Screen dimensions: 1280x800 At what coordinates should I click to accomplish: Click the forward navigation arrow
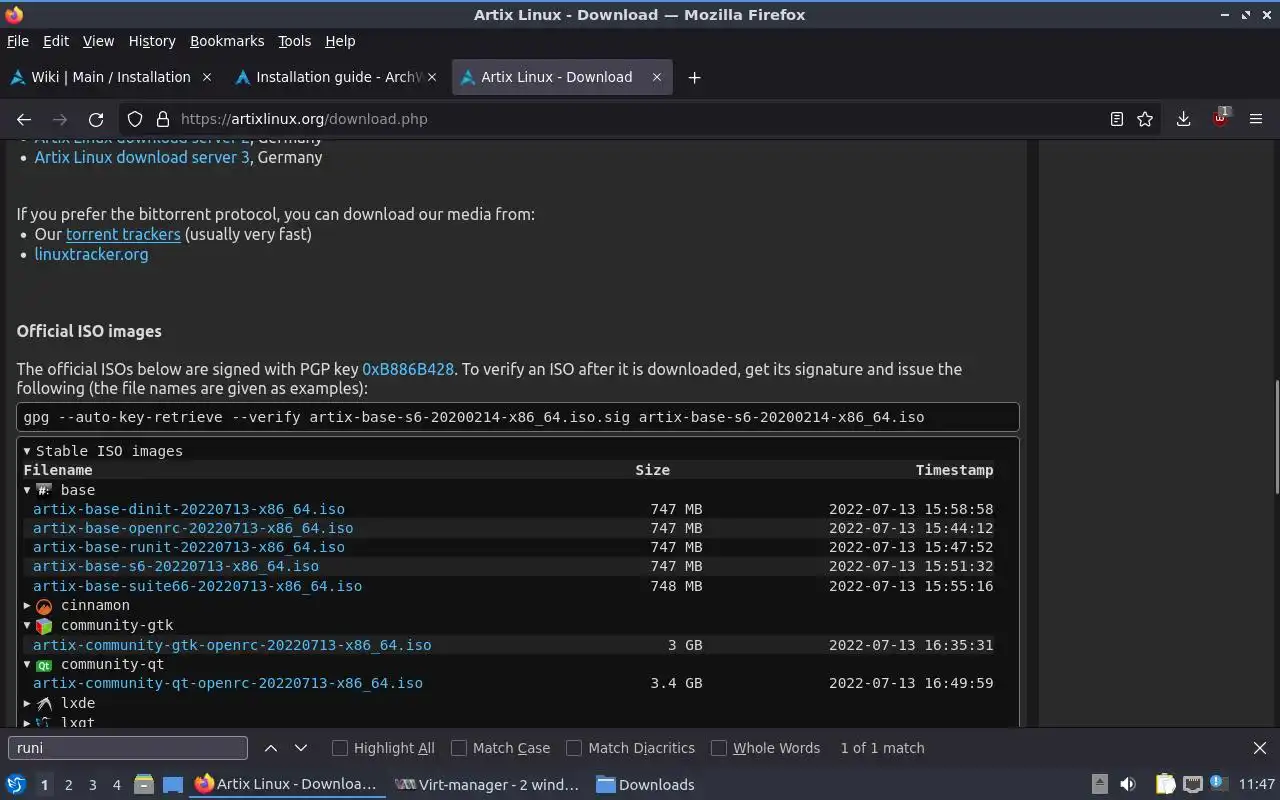point(60,119)
